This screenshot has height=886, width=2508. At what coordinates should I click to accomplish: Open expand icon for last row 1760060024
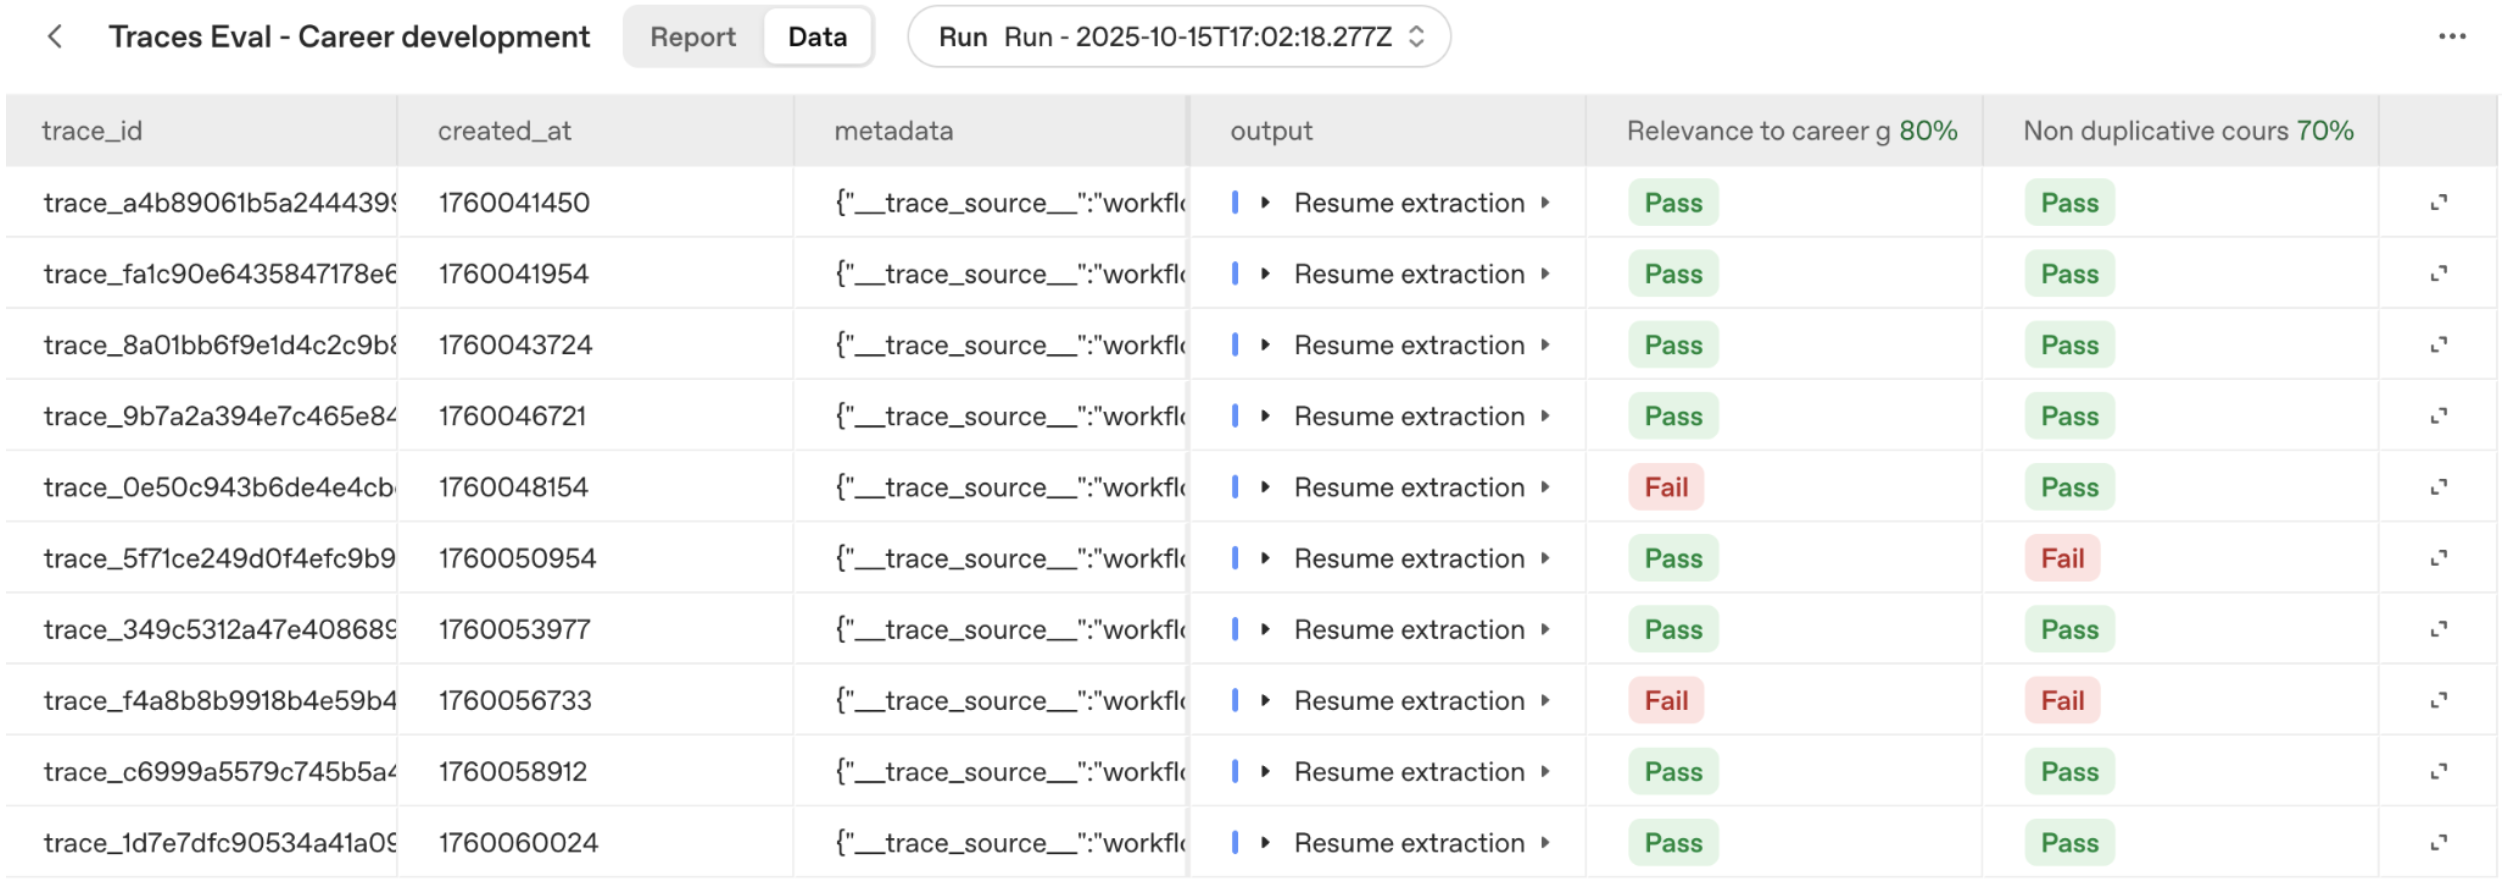2438,843
